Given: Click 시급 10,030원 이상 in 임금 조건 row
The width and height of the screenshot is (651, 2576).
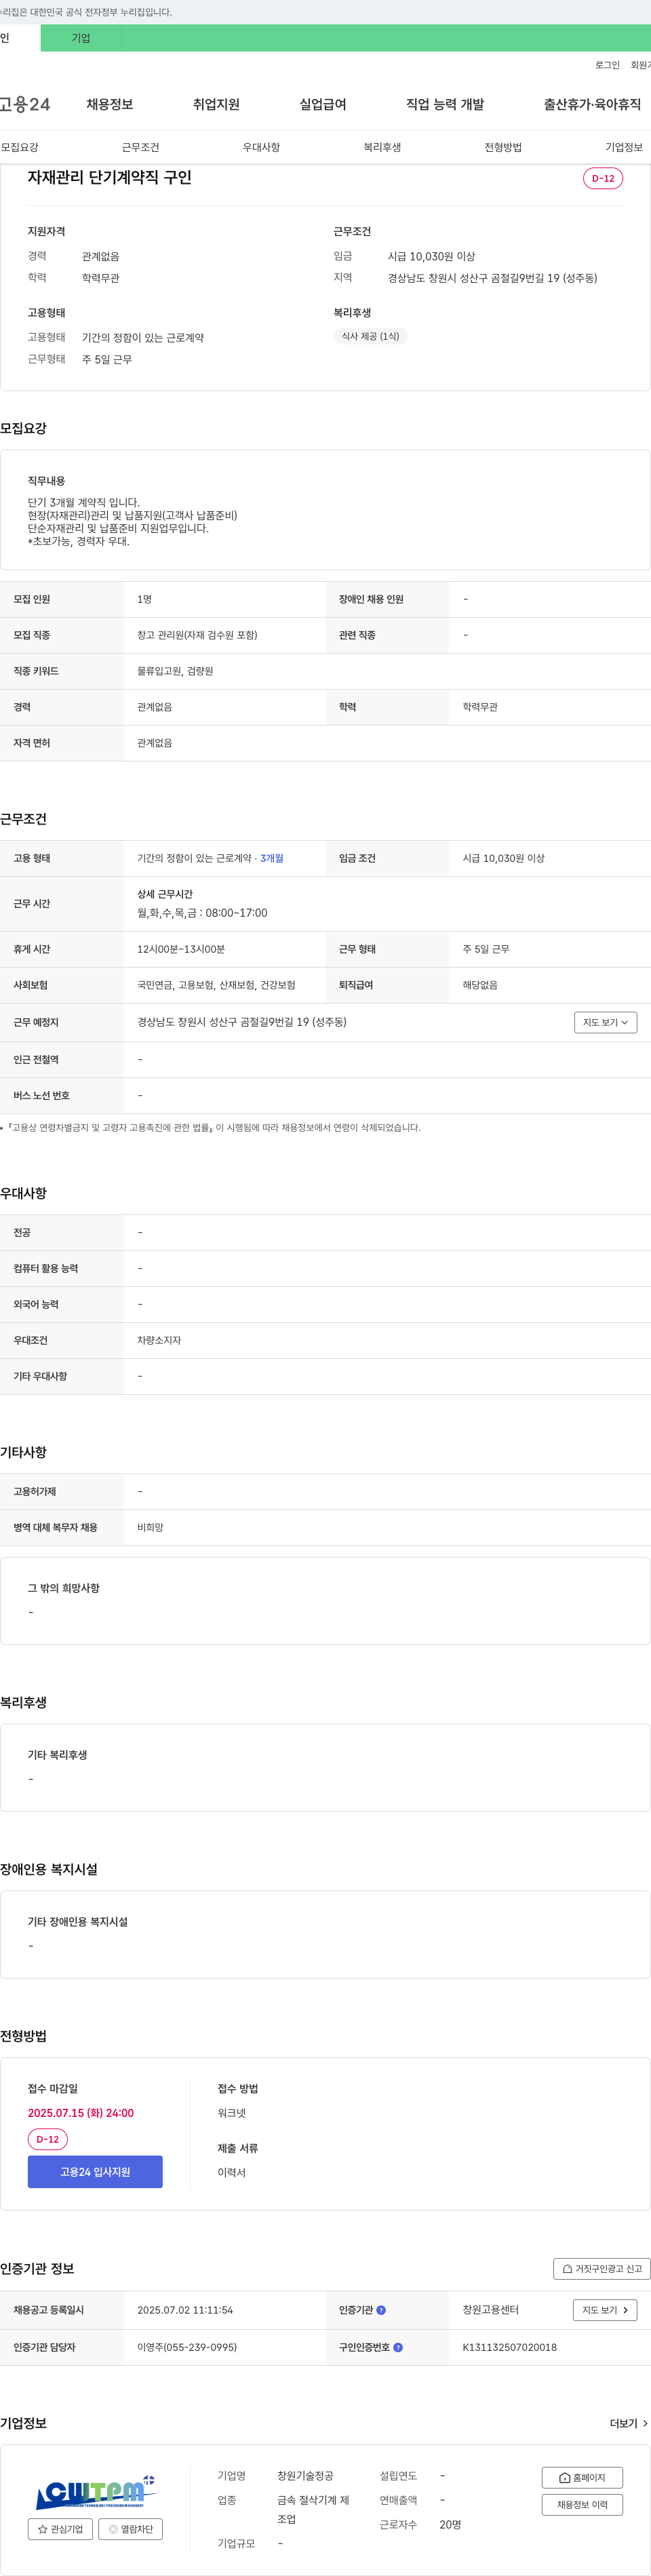Looking at the screenshot, I should (503, 858).
